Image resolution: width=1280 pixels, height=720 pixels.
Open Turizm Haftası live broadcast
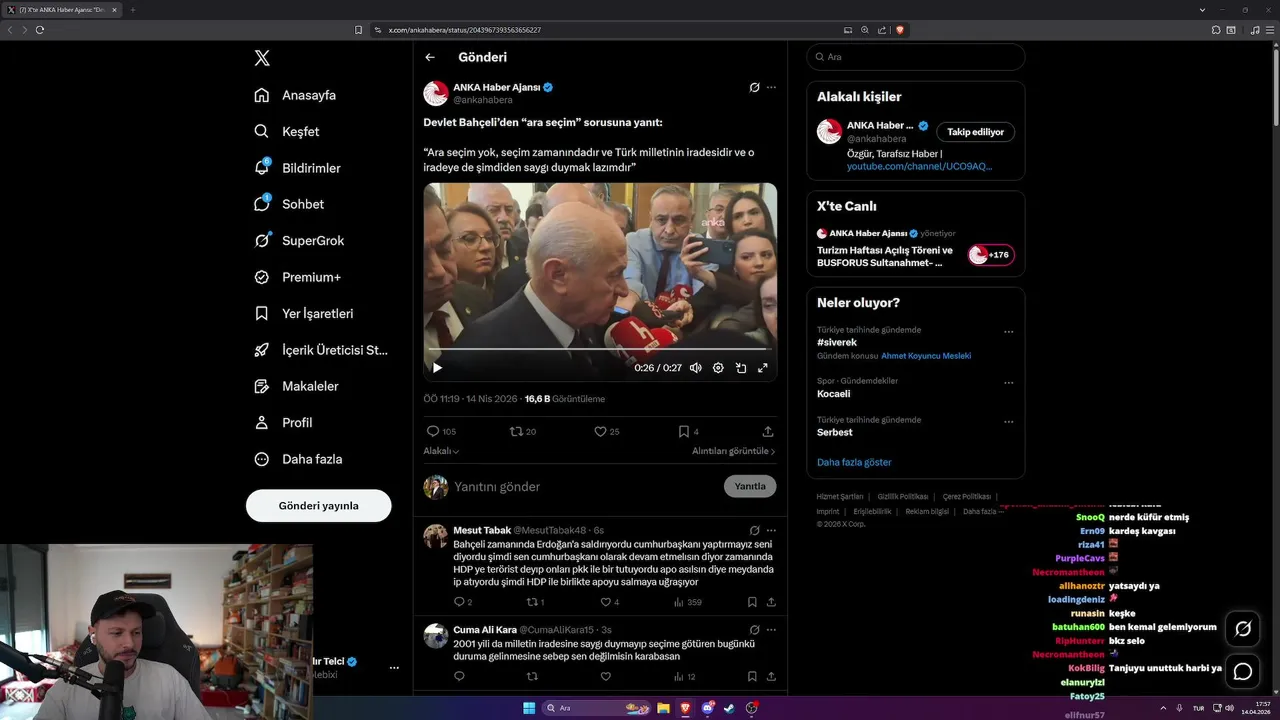pyautogui.click(x=885, y=256)
